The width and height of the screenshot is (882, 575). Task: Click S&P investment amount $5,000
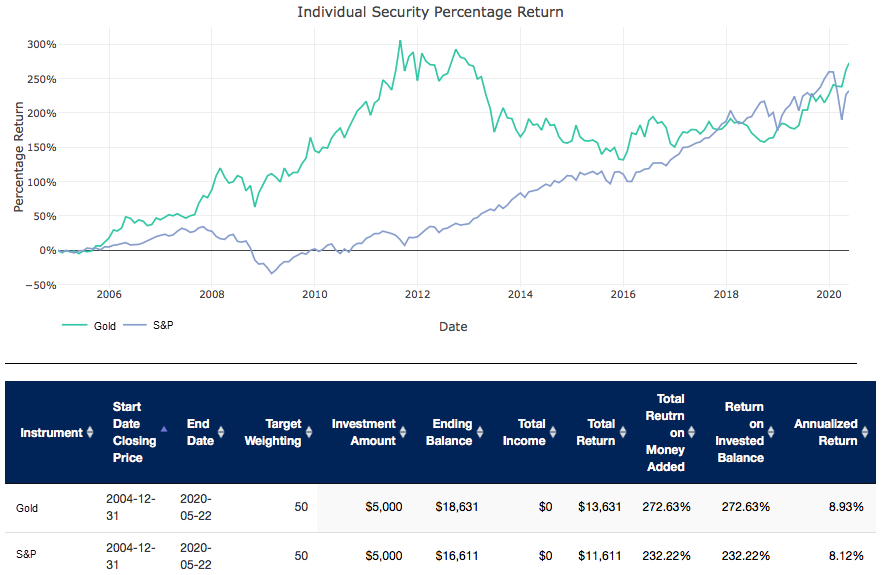[x=384, y=556]
